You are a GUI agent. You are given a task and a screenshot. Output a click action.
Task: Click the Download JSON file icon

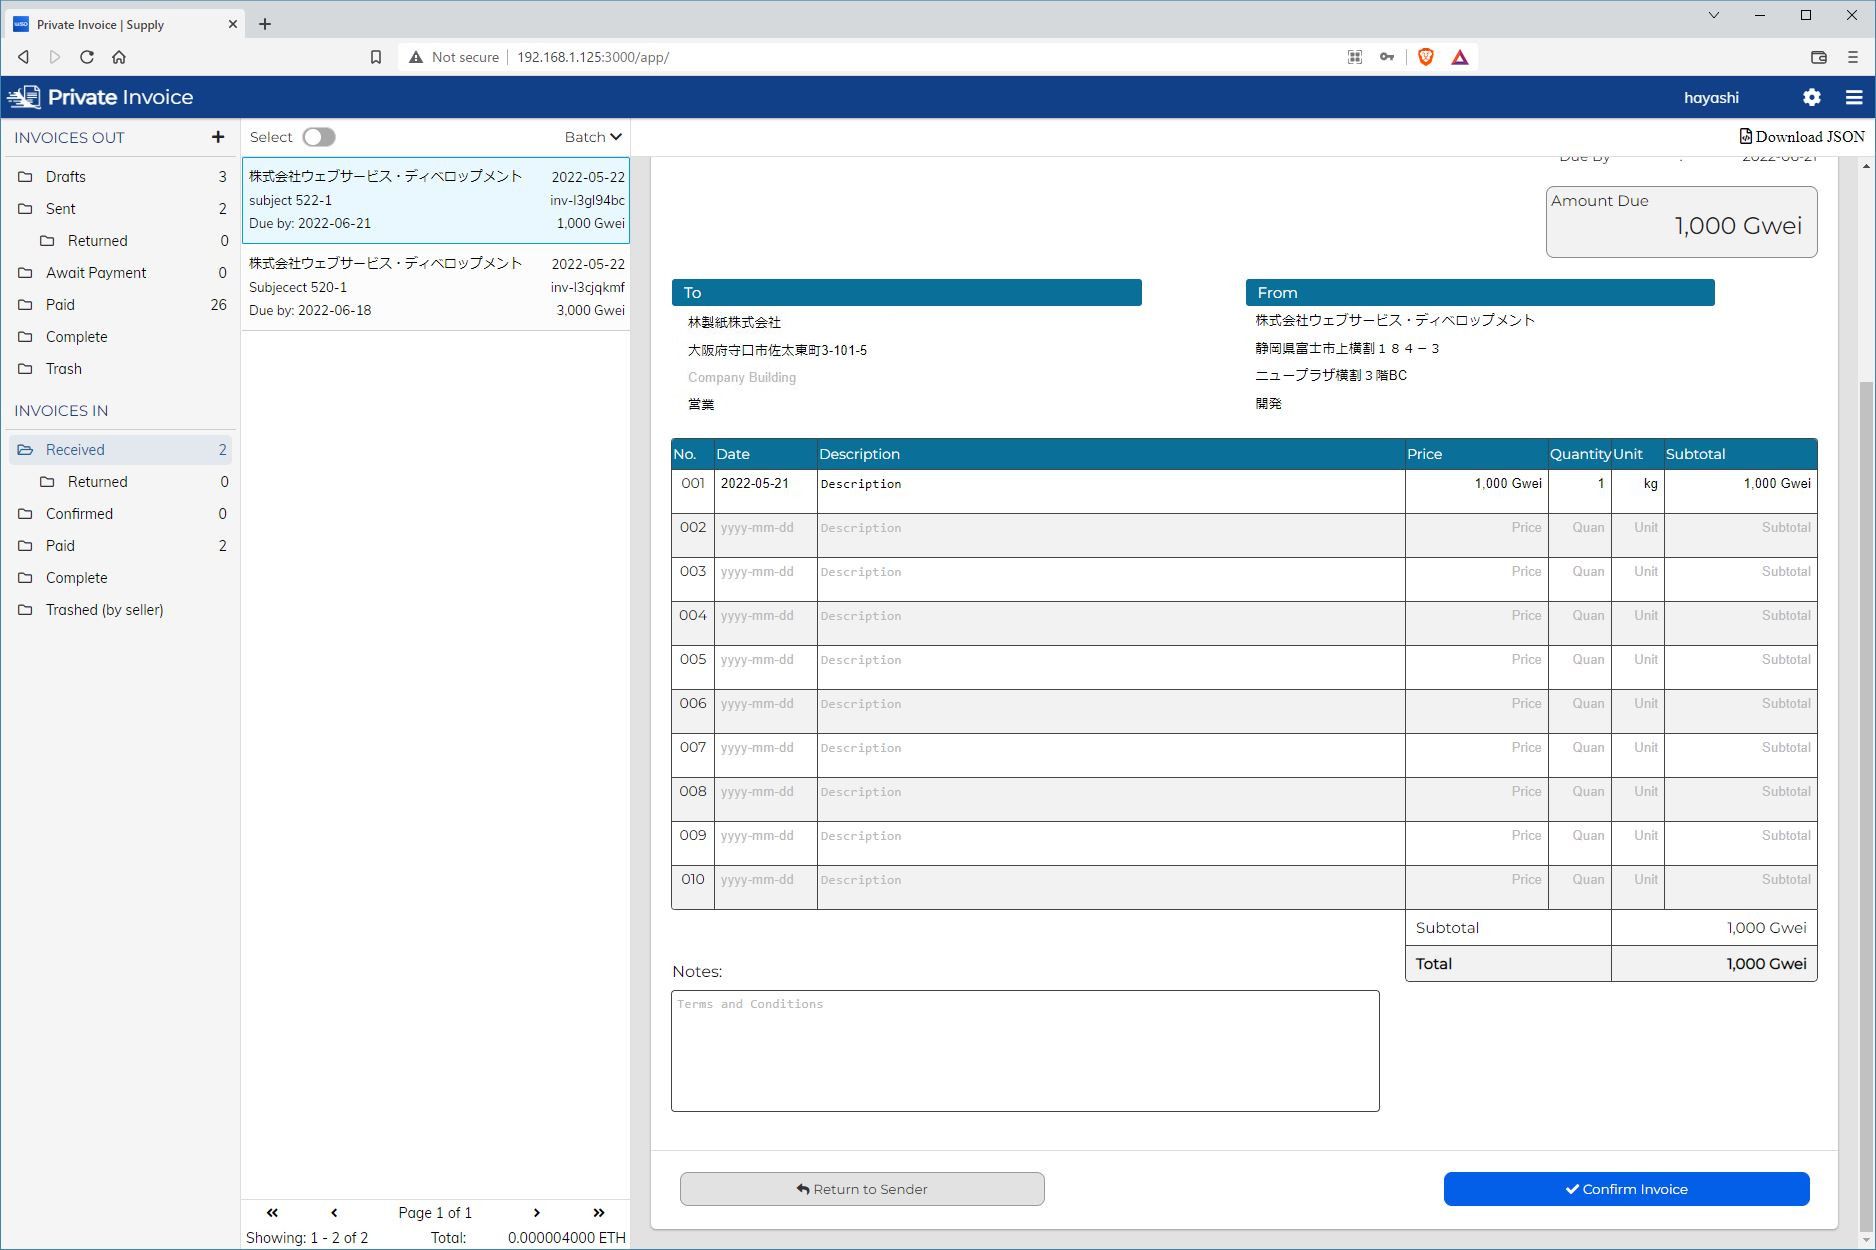[x=1745, y=136]
